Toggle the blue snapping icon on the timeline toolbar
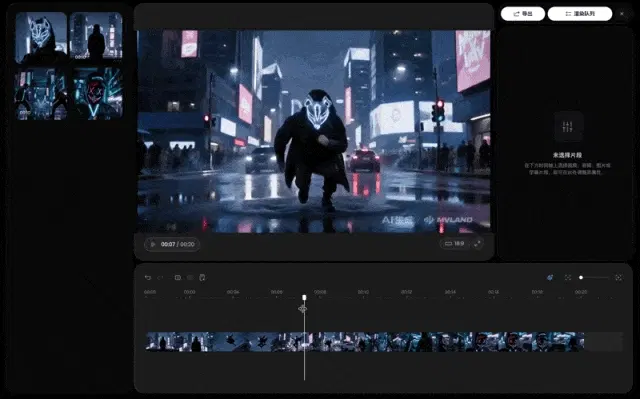This screenshot has height=399, width=640. pyautogui.click(x=550, y=278)
